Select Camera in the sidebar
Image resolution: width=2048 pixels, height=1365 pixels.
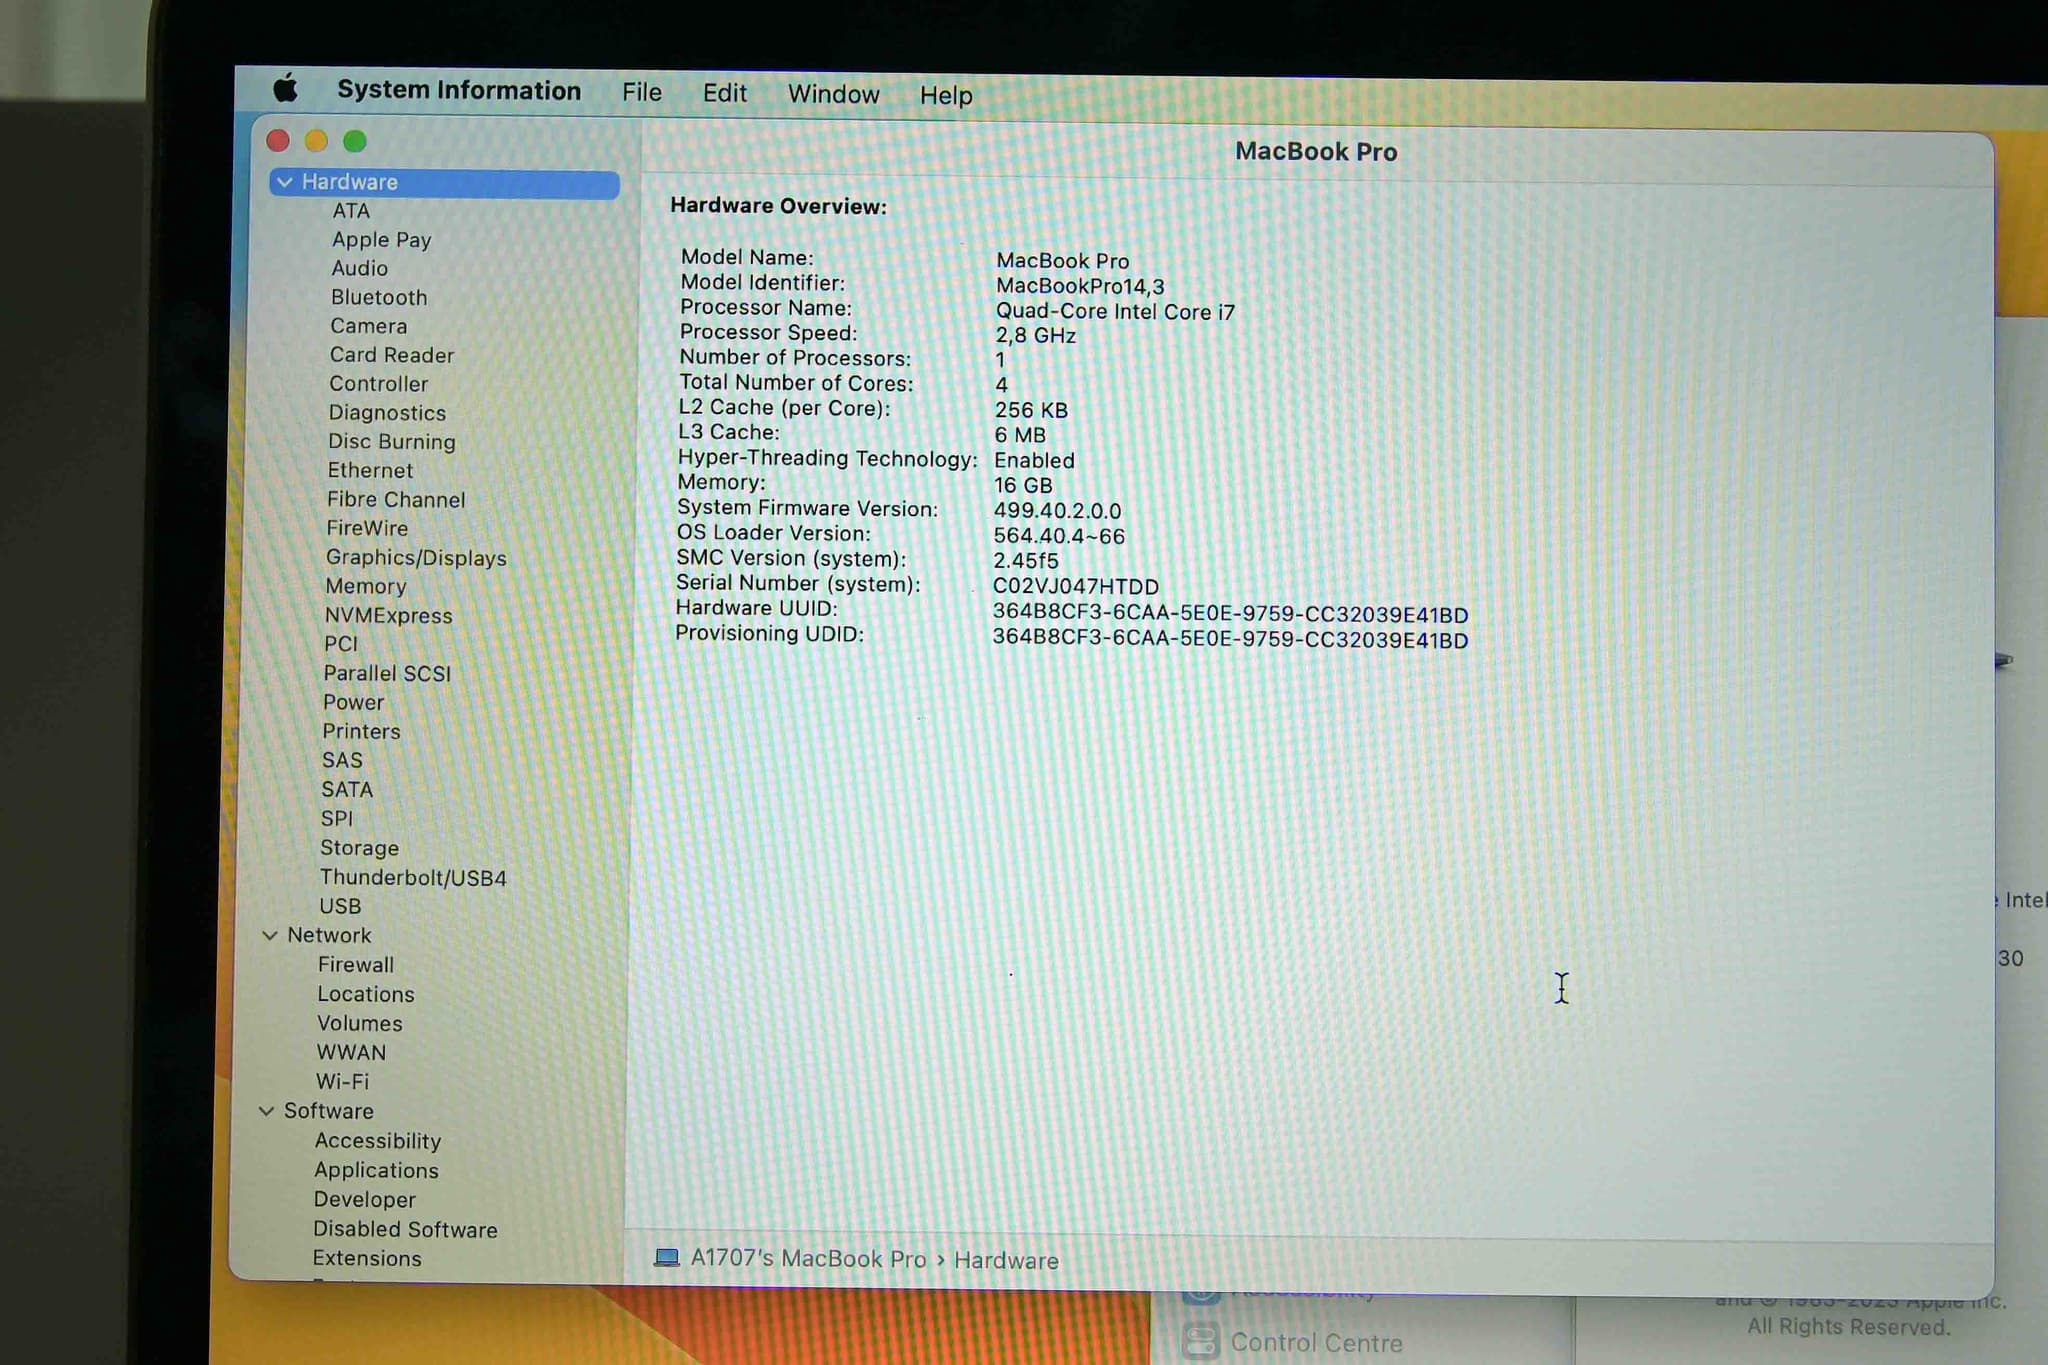(x=368, y=326)
